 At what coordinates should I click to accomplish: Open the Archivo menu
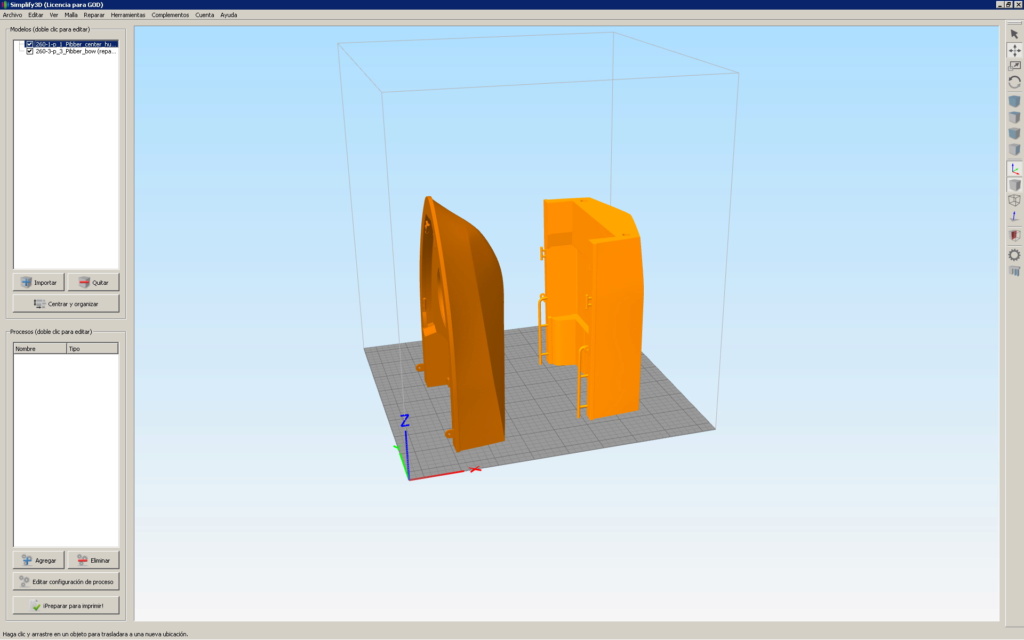[12, 15]
